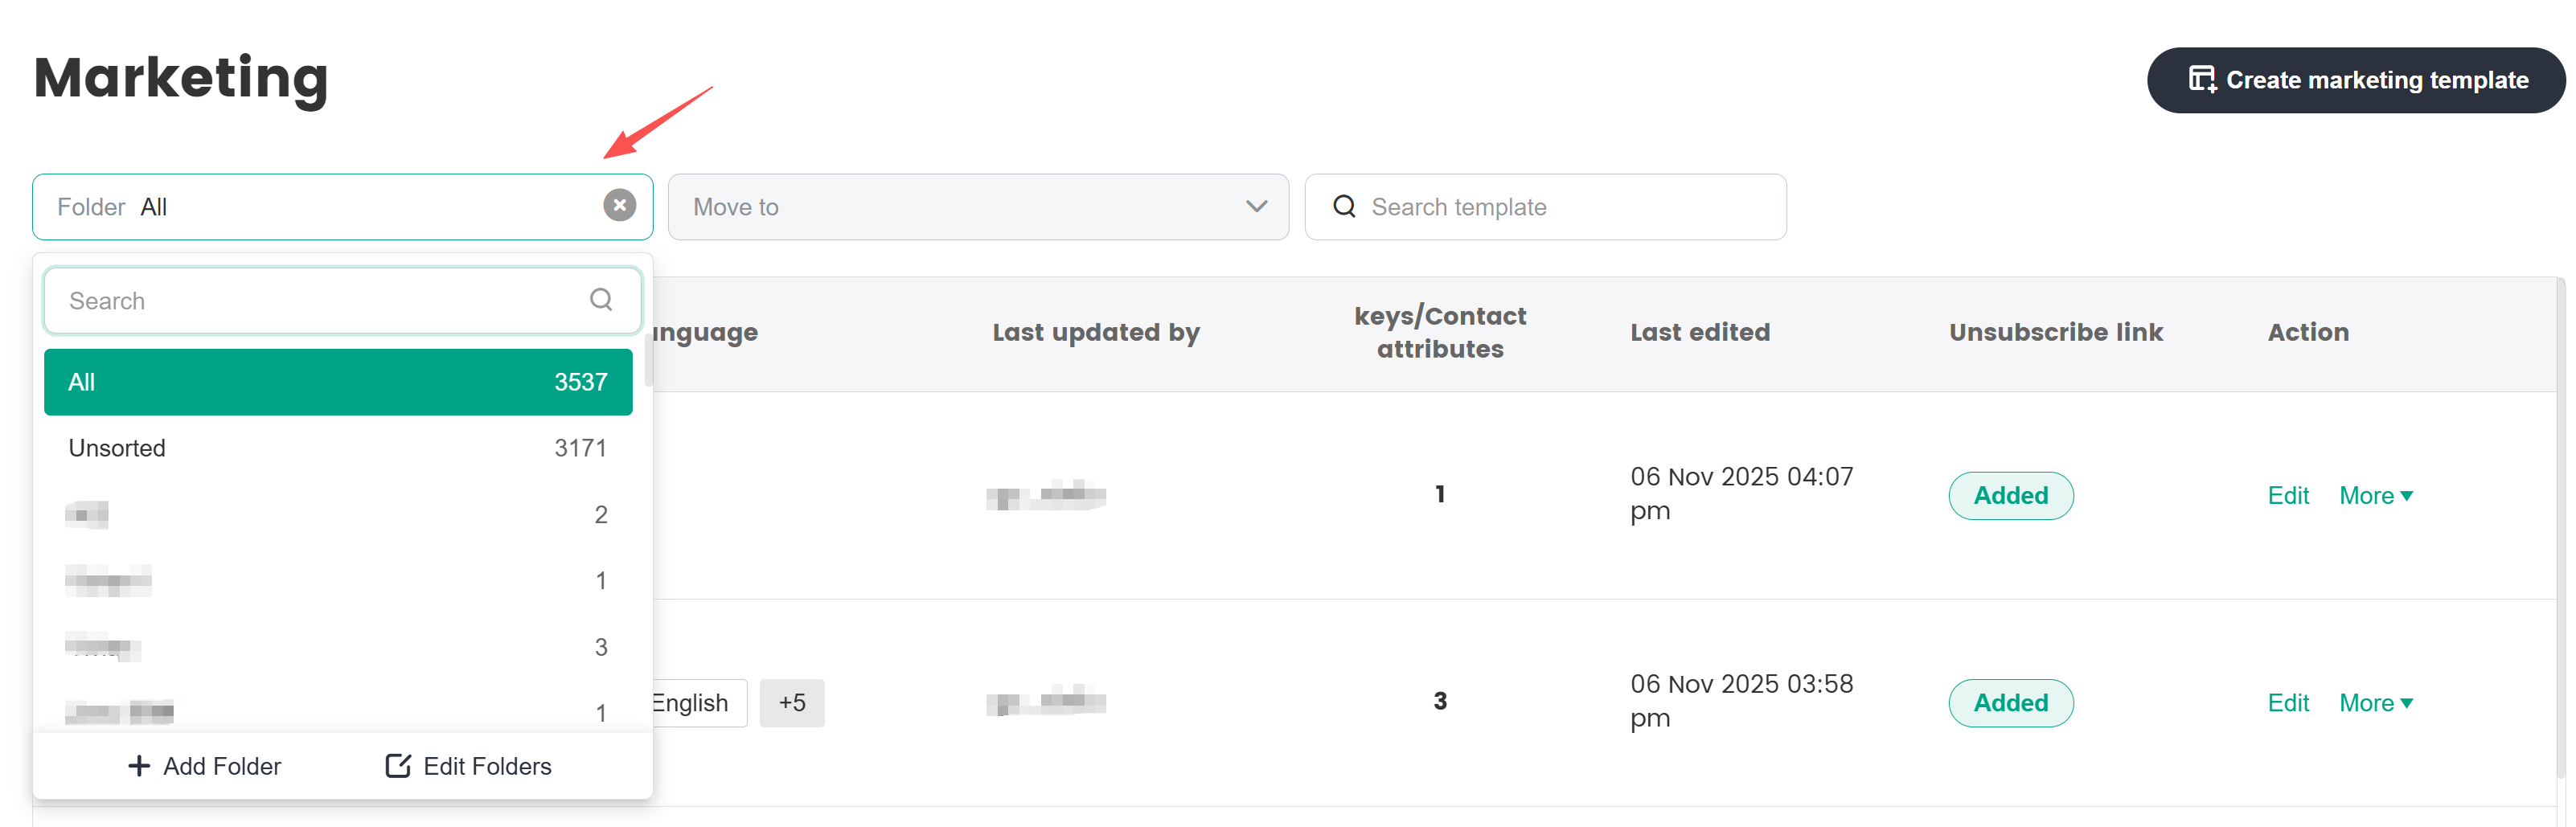Image resolution: width=2576 pixels, height=827 pixels.
Task: Click the search icon beside Search template
Action: 1344,207
